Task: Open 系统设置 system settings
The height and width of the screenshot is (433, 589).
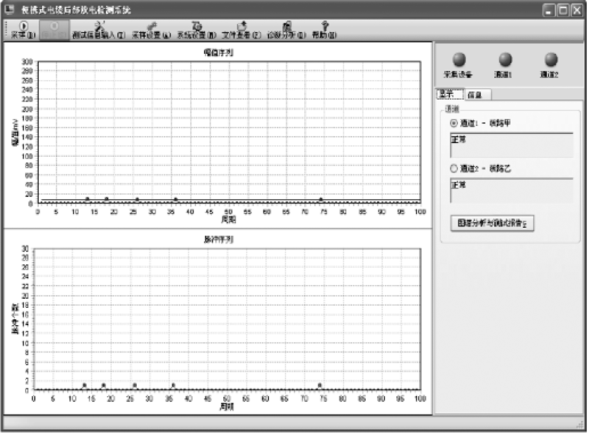Action: (196, 30)
